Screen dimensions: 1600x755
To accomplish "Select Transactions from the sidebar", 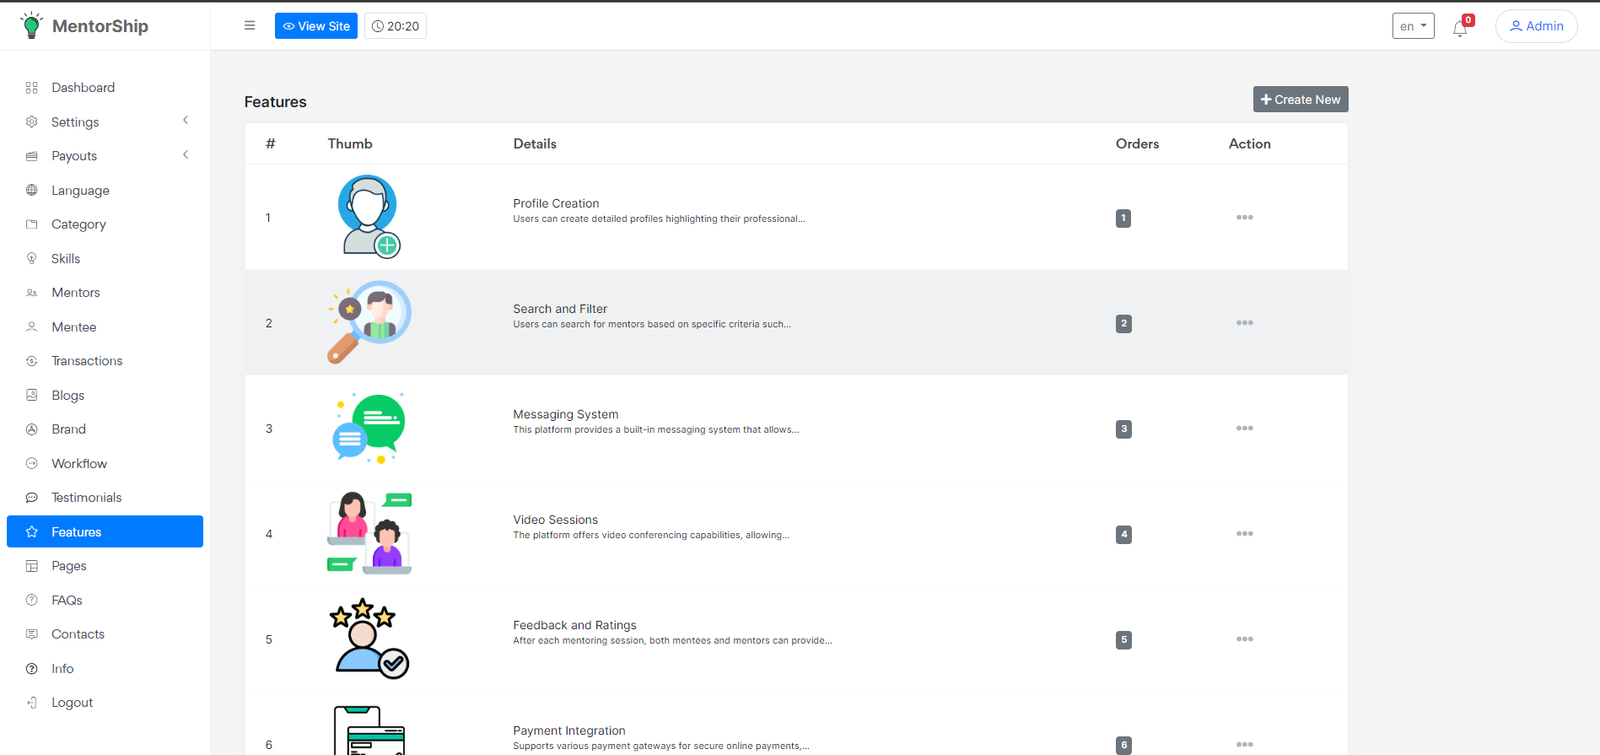I will tap(87, 361).
